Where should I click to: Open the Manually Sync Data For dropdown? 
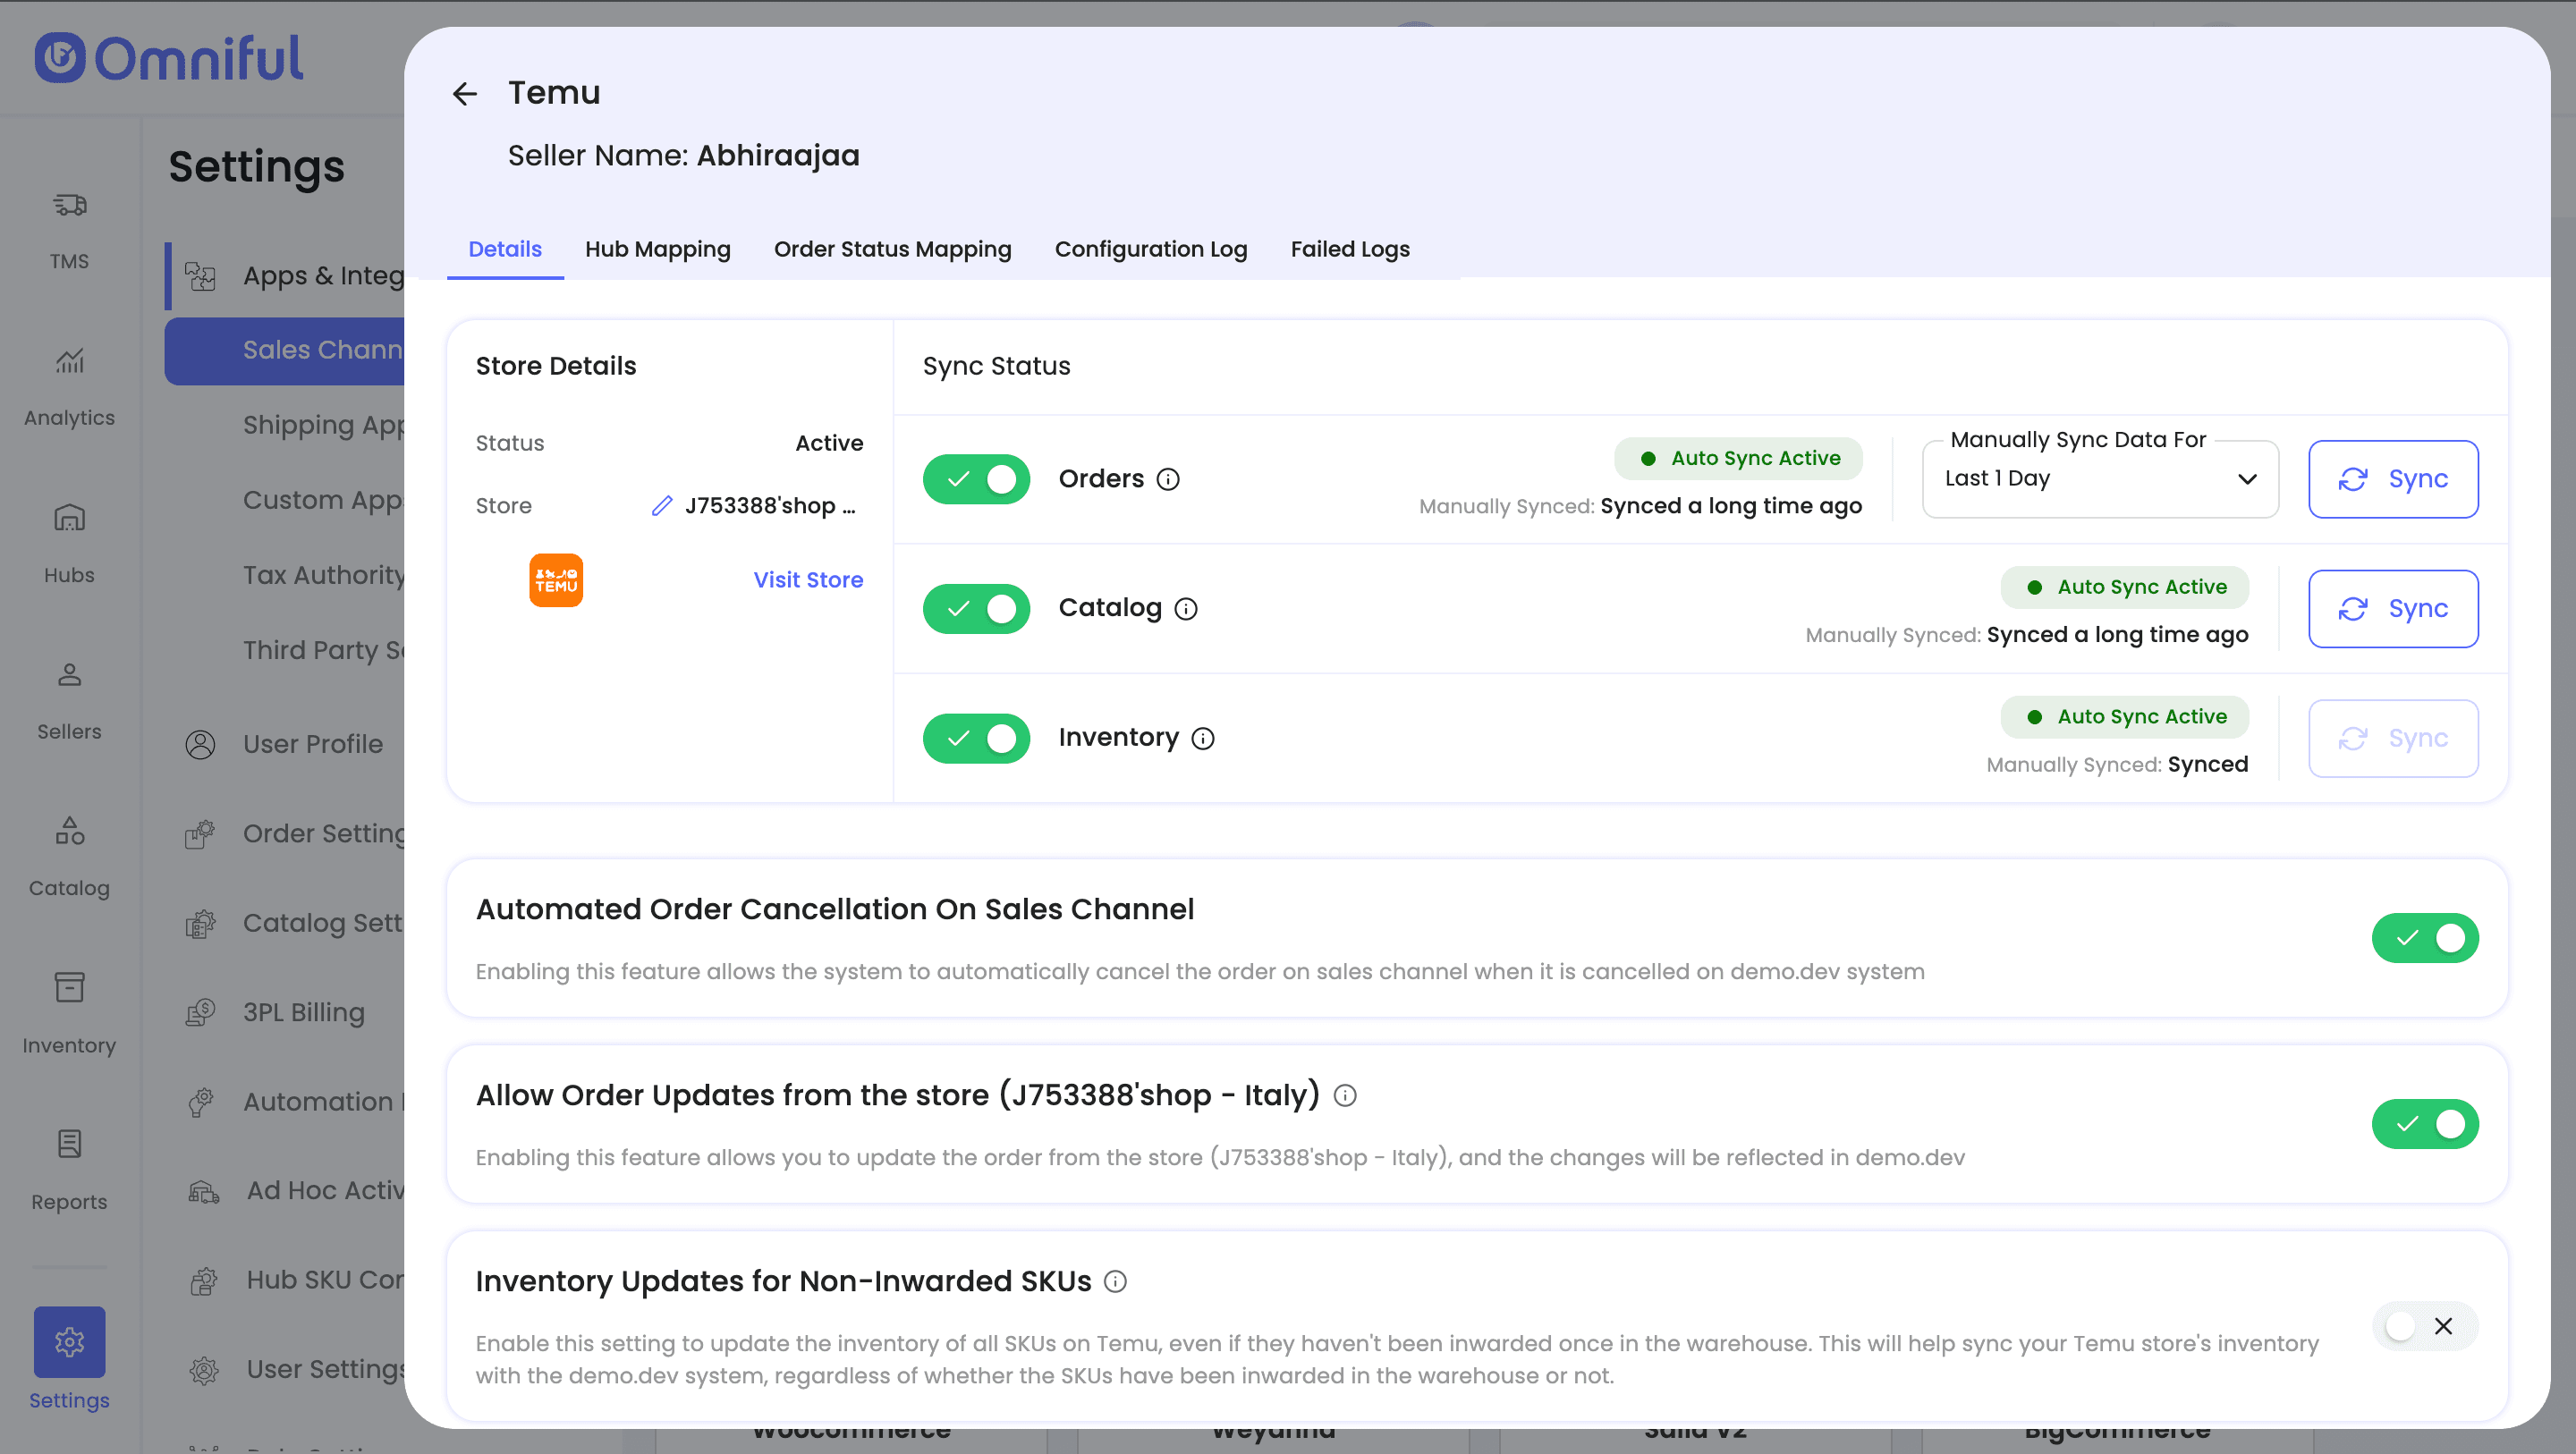2099,479
